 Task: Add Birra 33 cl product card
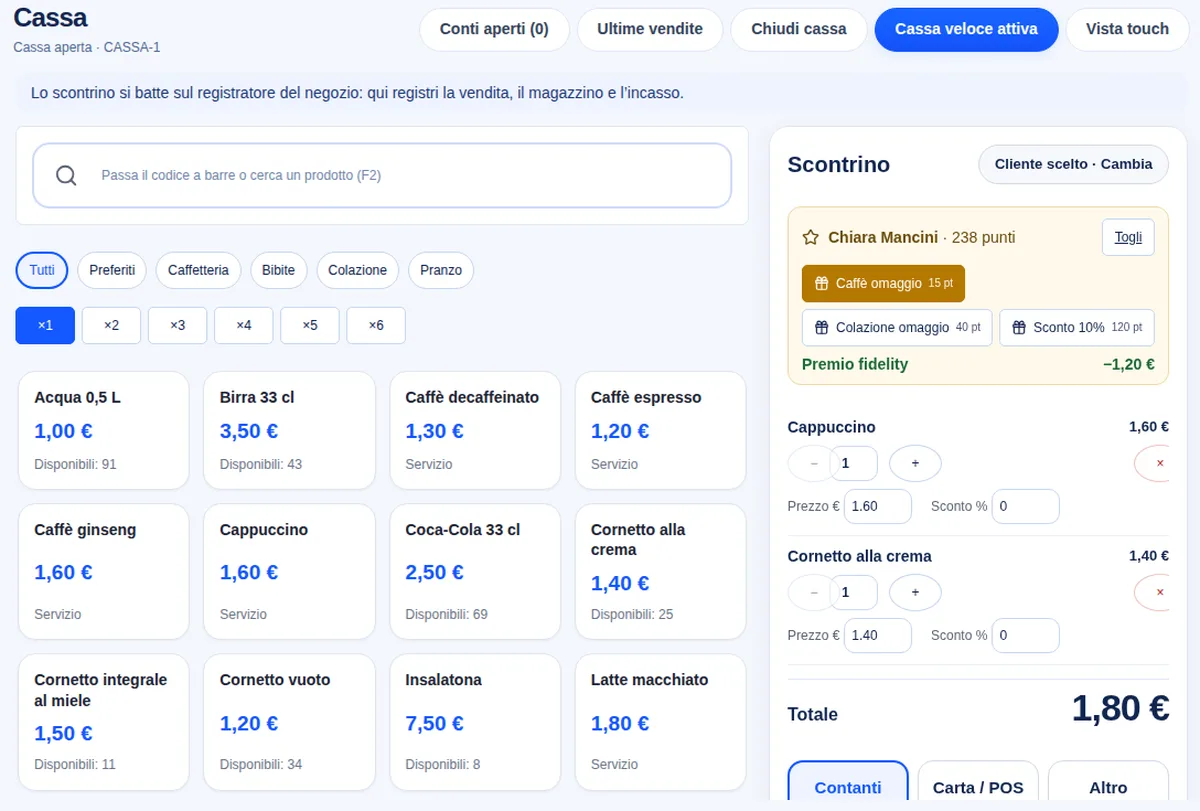(x=289, y=431)
